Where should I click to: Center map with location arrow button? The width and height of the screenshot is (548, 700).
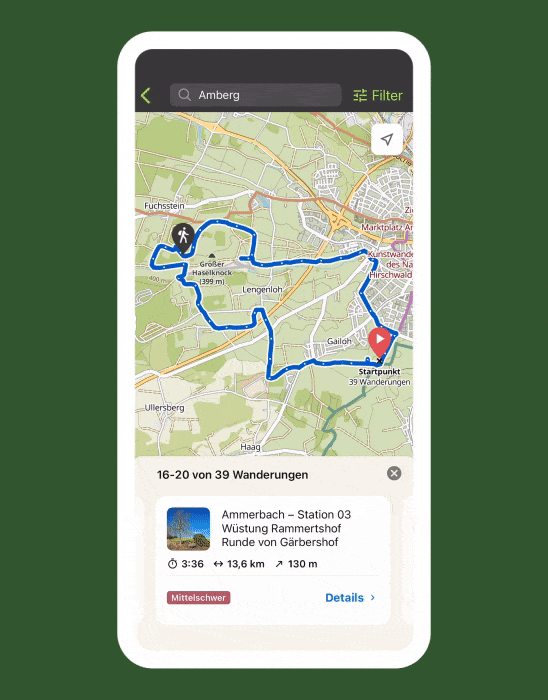click(387, 139)
